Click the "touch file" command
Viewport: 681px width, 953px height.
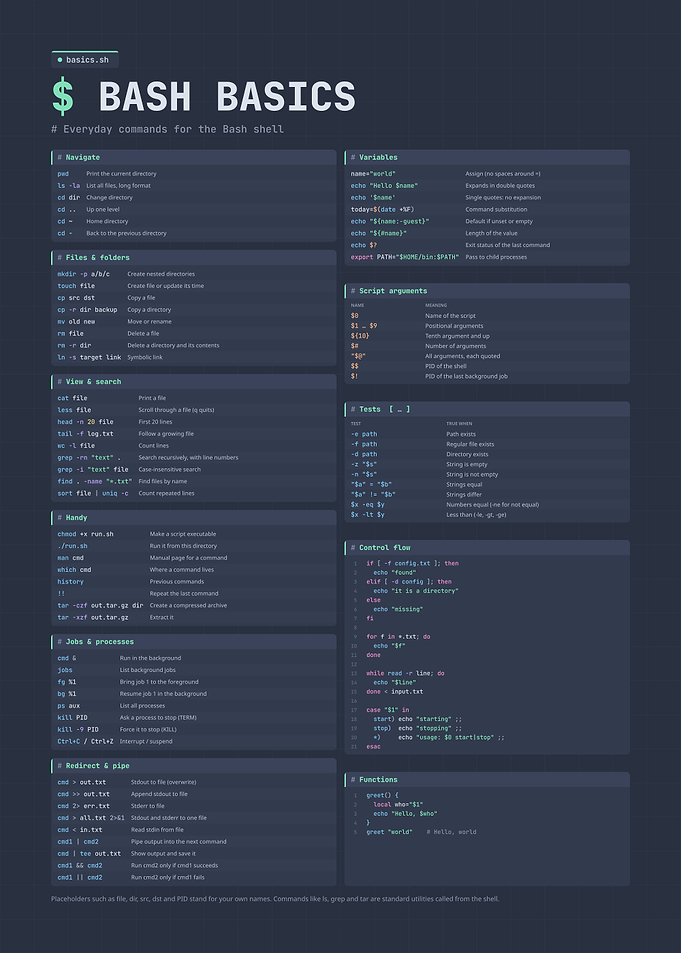click(x=76, y=286)
